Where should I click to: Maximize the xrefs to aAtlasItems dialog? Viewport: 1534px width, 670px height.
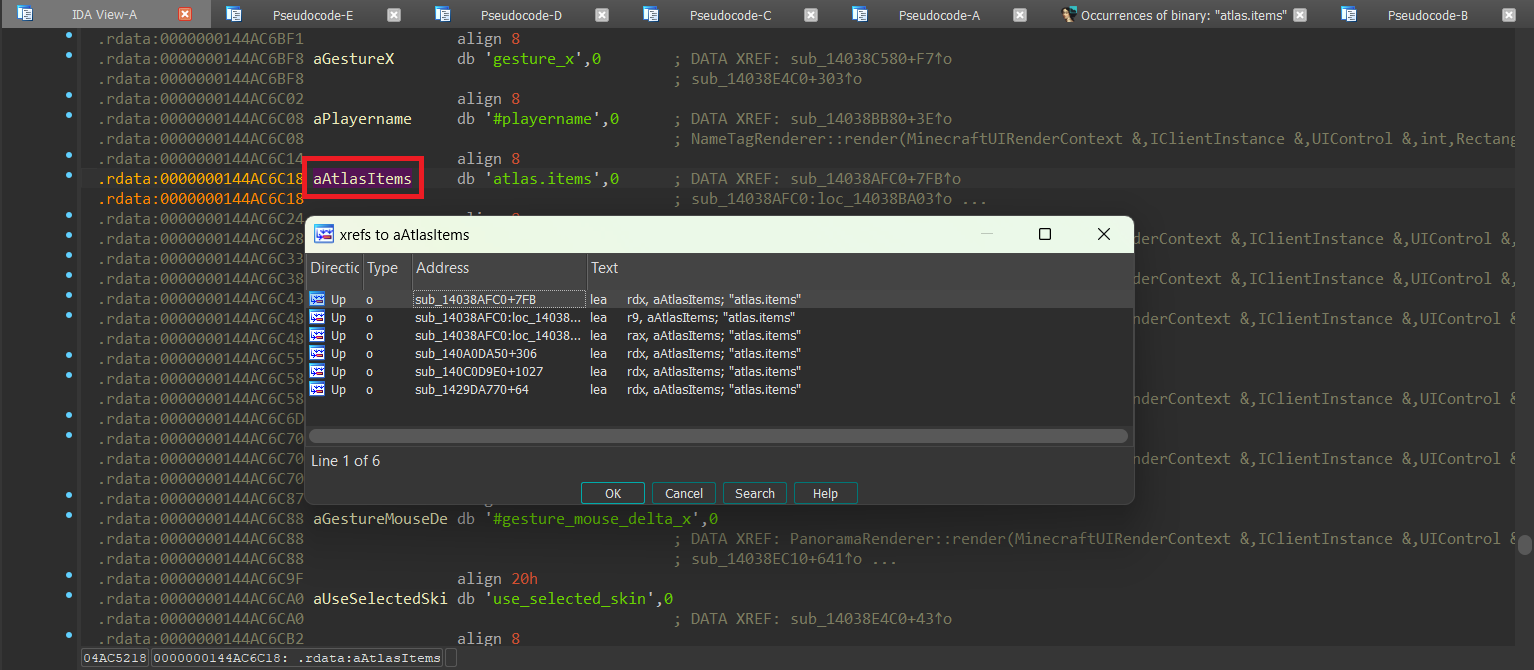tap(1045, 234)
